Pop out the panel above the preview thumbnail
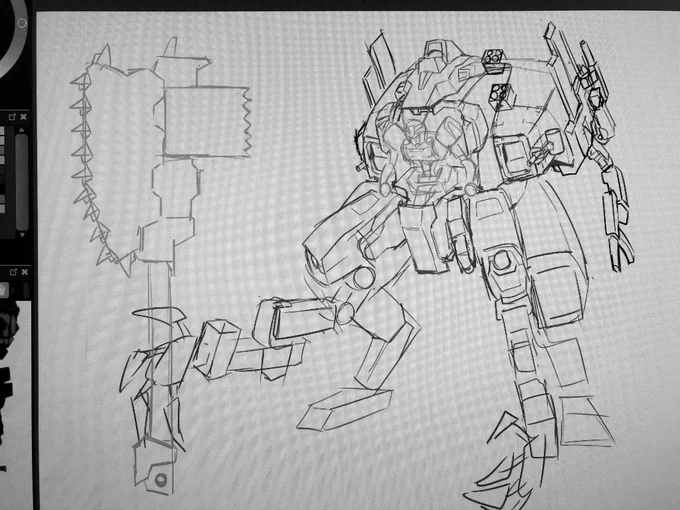680x510 pixels. [x=13, y=272]
